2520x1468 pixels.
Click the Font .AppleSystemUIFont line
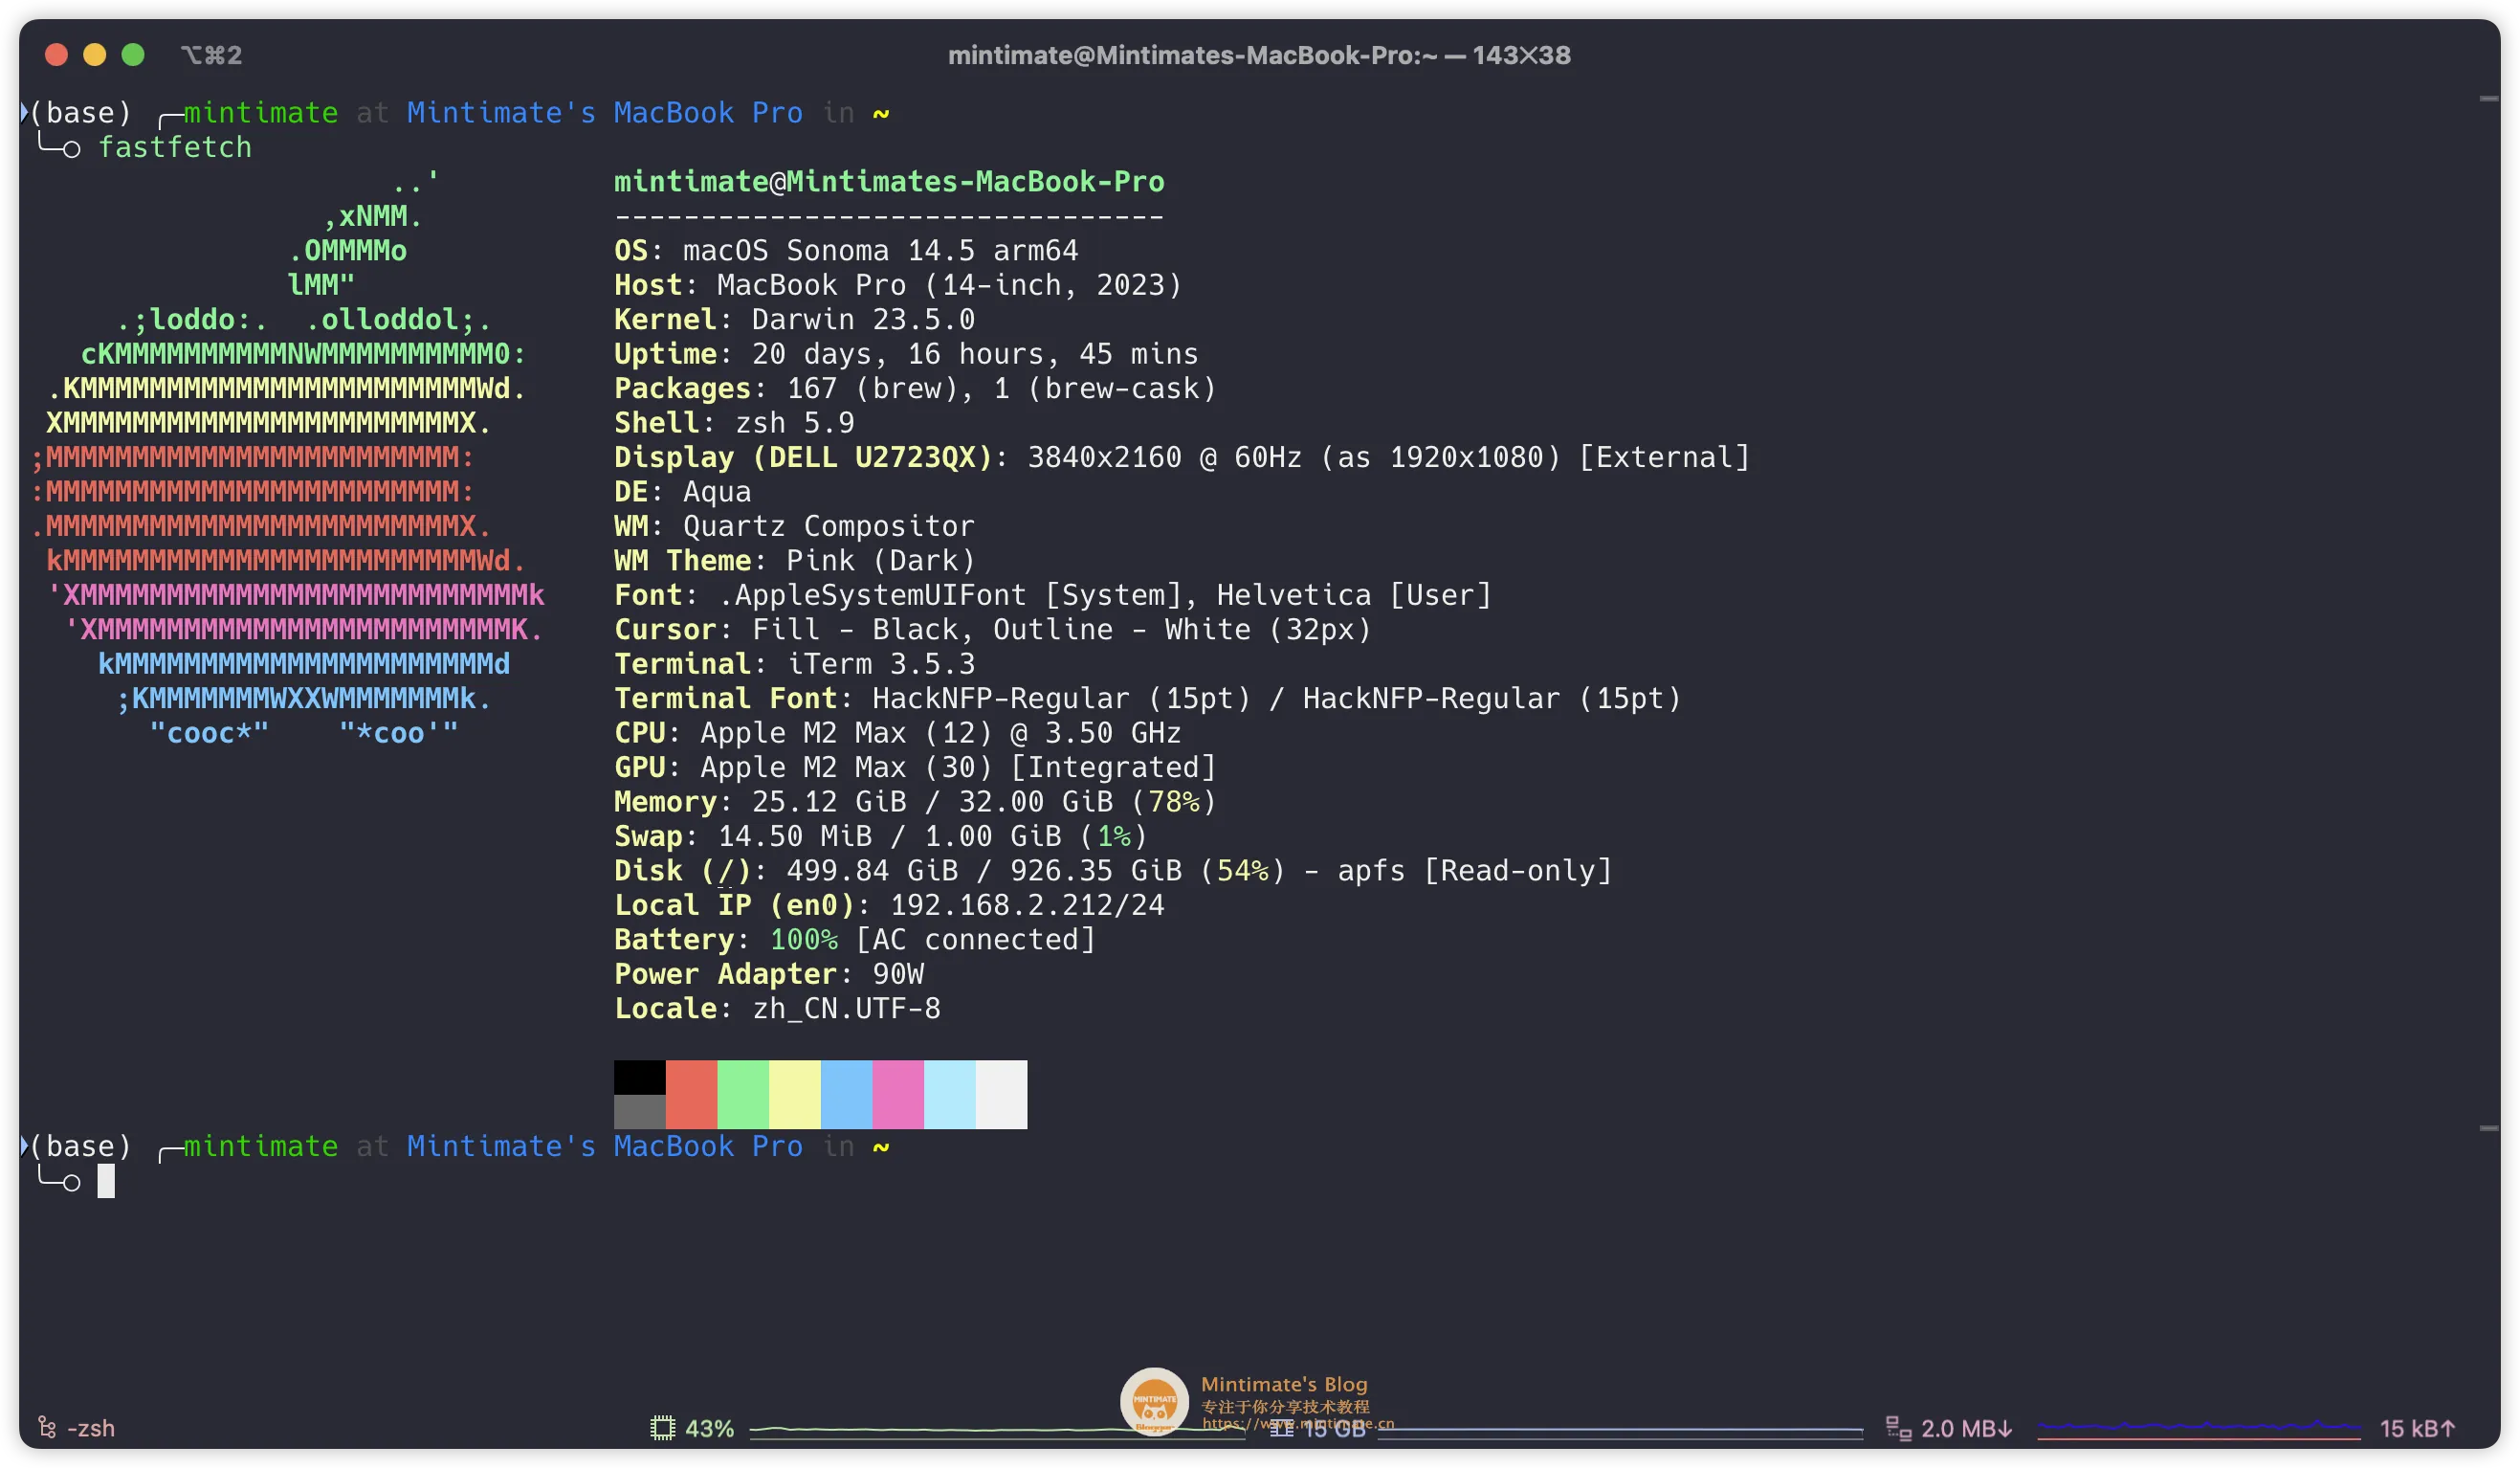click(x=1053, y=595)
